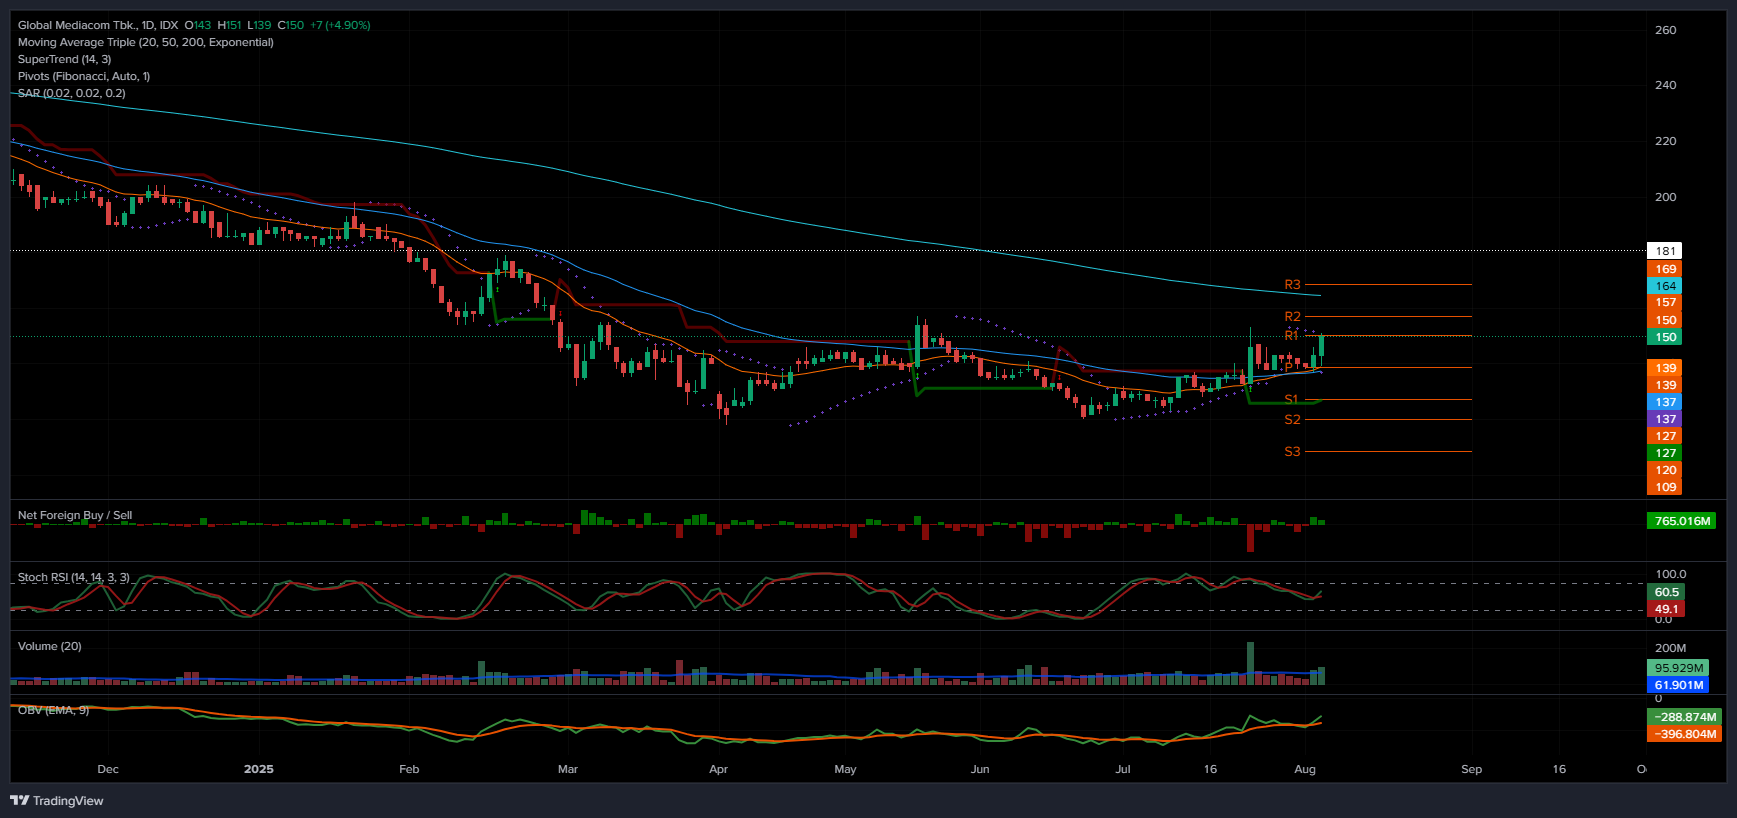The height and width of the screenshot is (818, 1737).
Task: Click the R2 pivot level label
Action: pos(1293,317)
